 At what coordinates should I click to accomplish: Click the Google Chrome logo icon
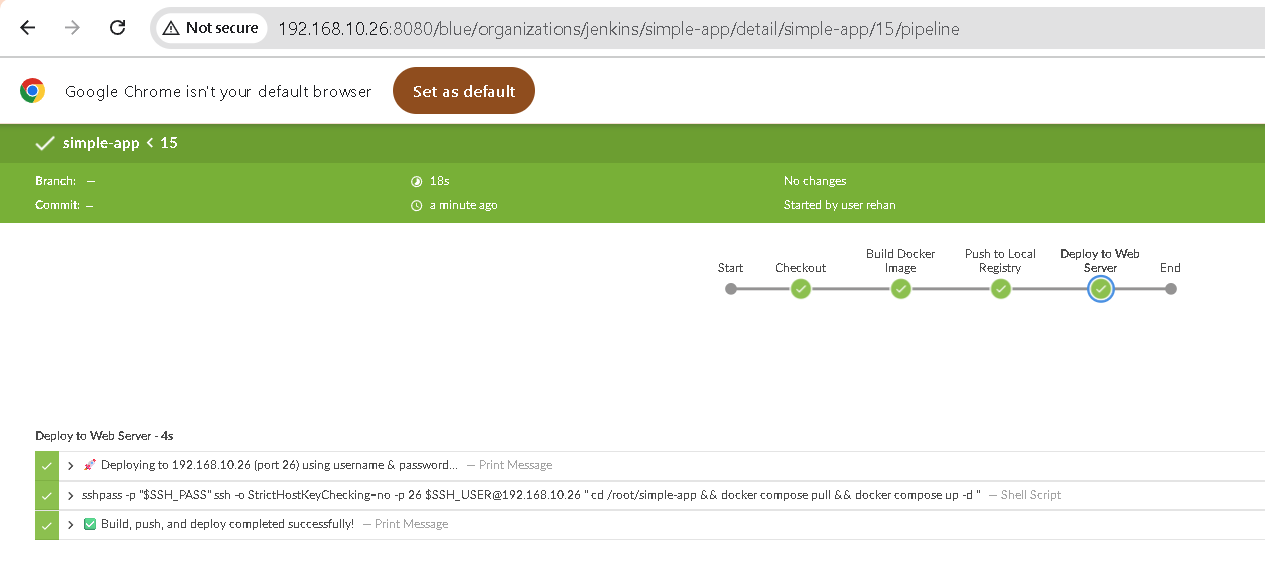pos(33,91)
